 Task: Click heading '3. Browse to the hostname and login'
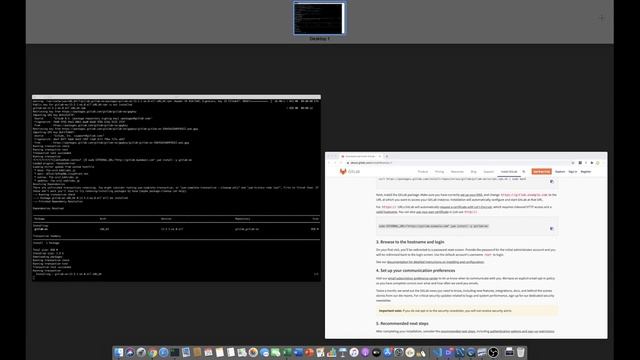[410, 242]
